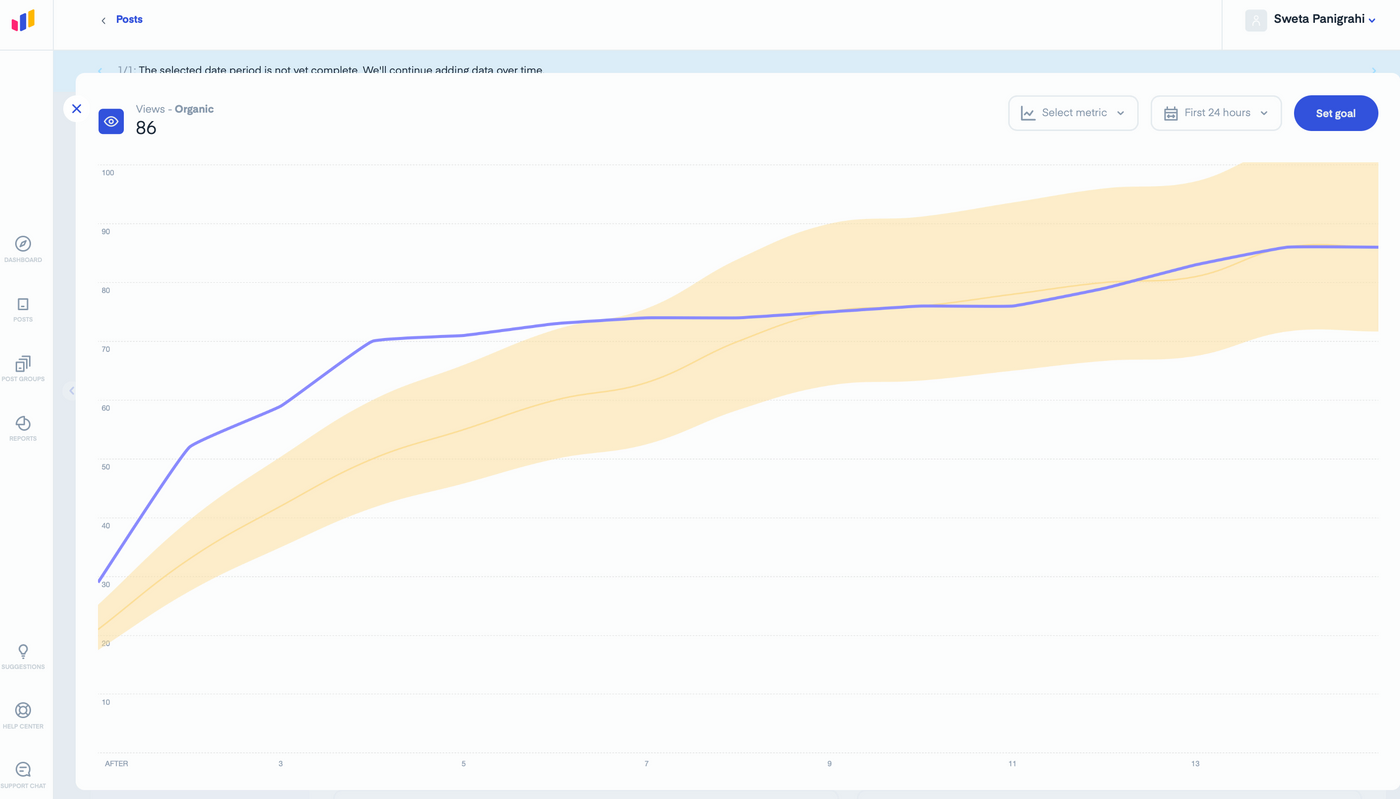1400x799 pixels.
Task: Go back to Posts via the chevron arrow
Action: tap(103, 20)
